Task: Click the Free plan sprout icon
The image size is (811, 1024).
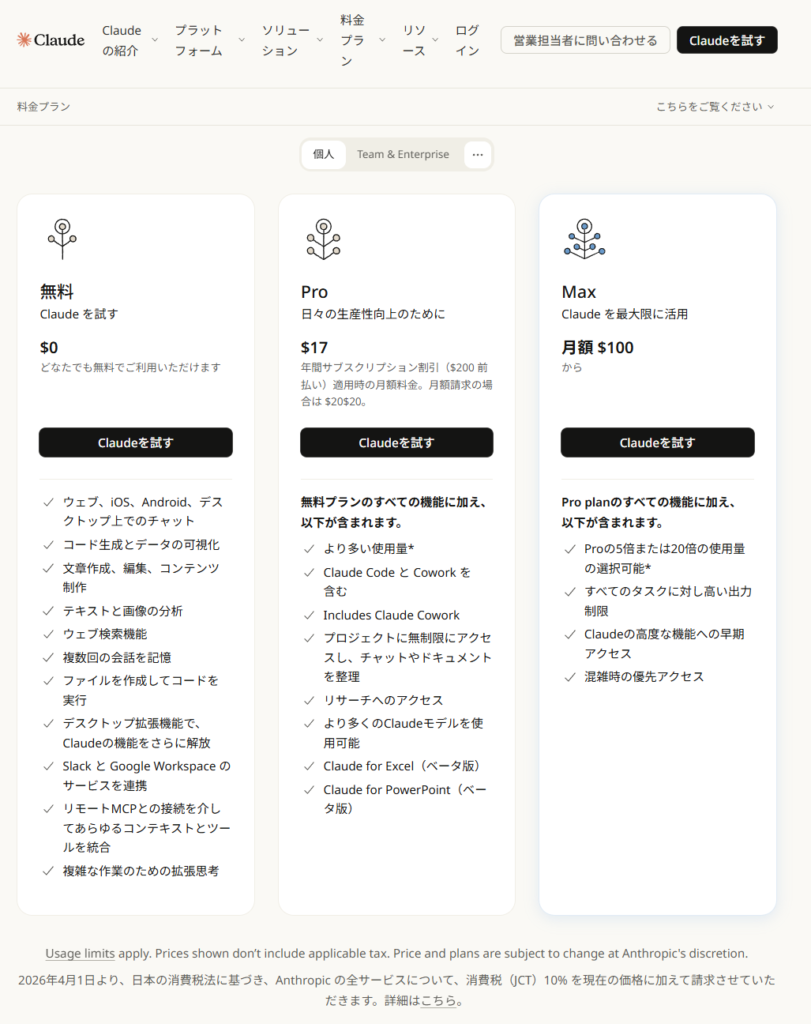Action: tap(62, 239)
